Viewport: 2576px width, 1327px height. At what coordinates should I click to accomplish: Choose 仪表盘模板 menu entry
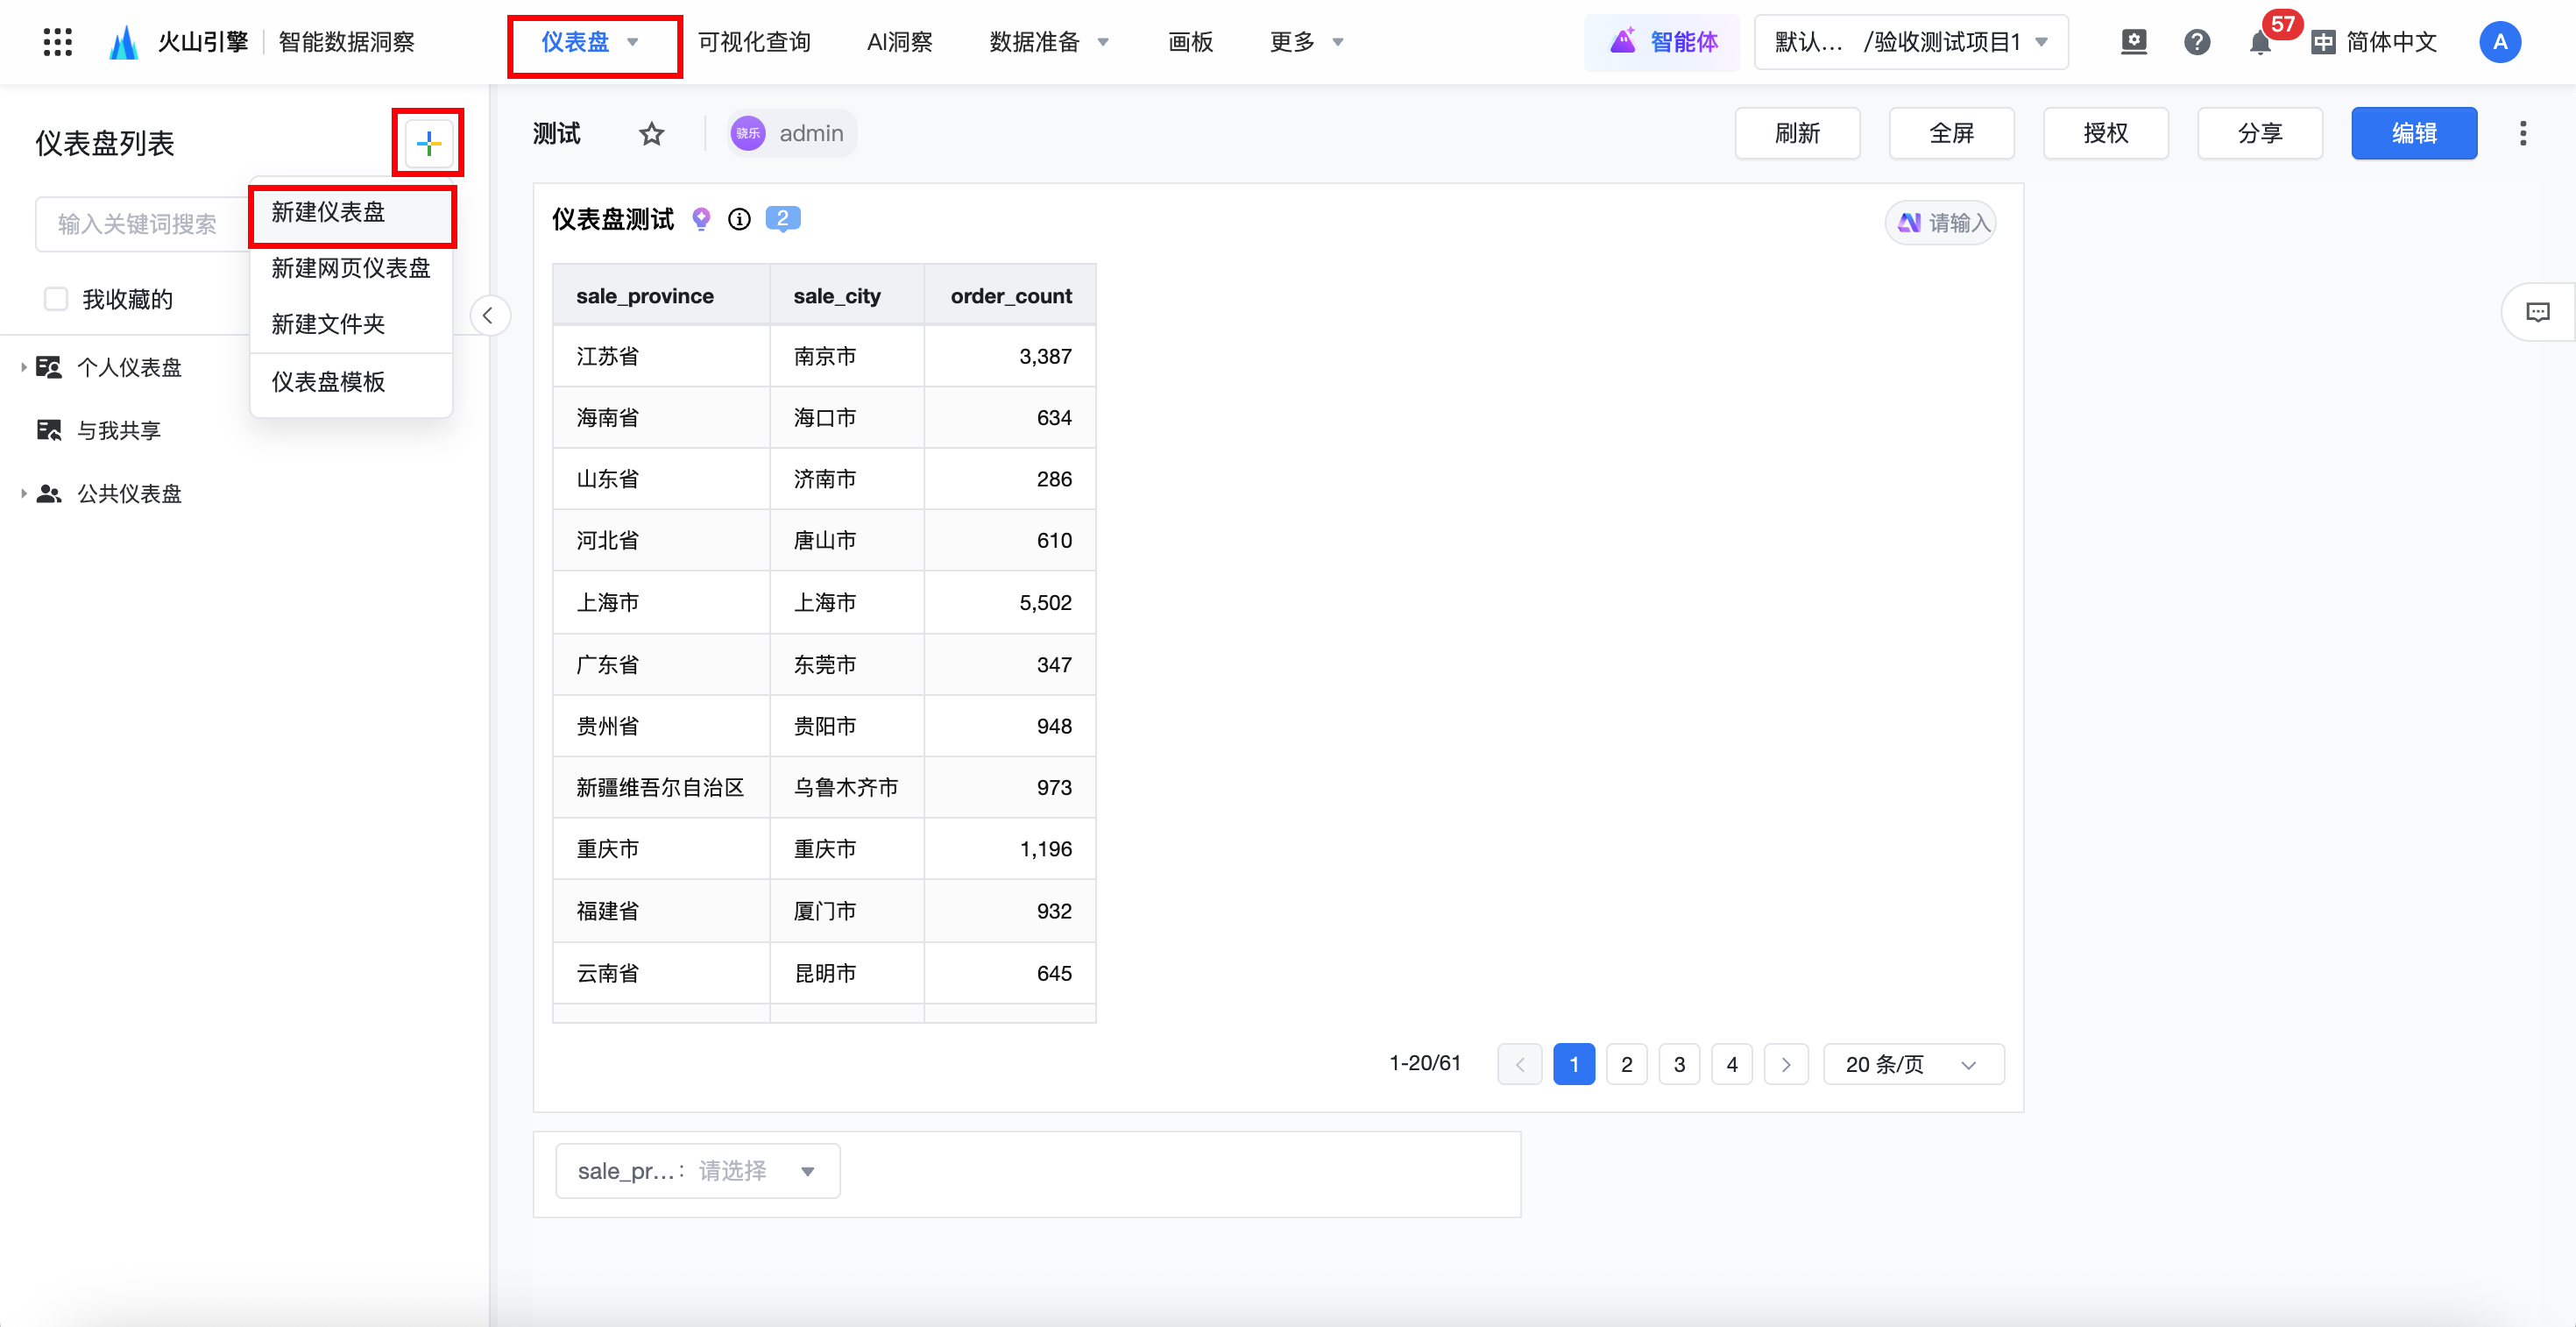pos(328,382)
